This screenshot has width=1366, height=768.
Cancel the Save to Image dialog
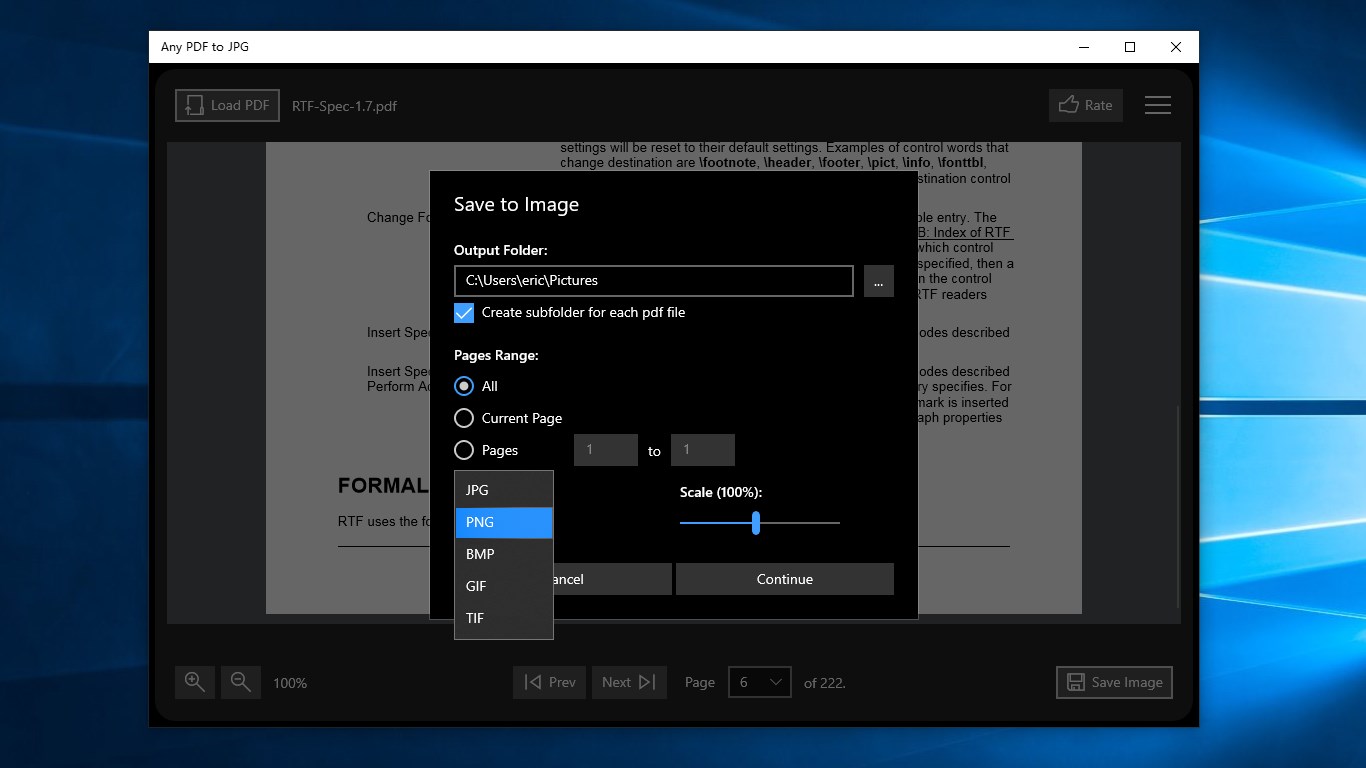pos(612,579)
